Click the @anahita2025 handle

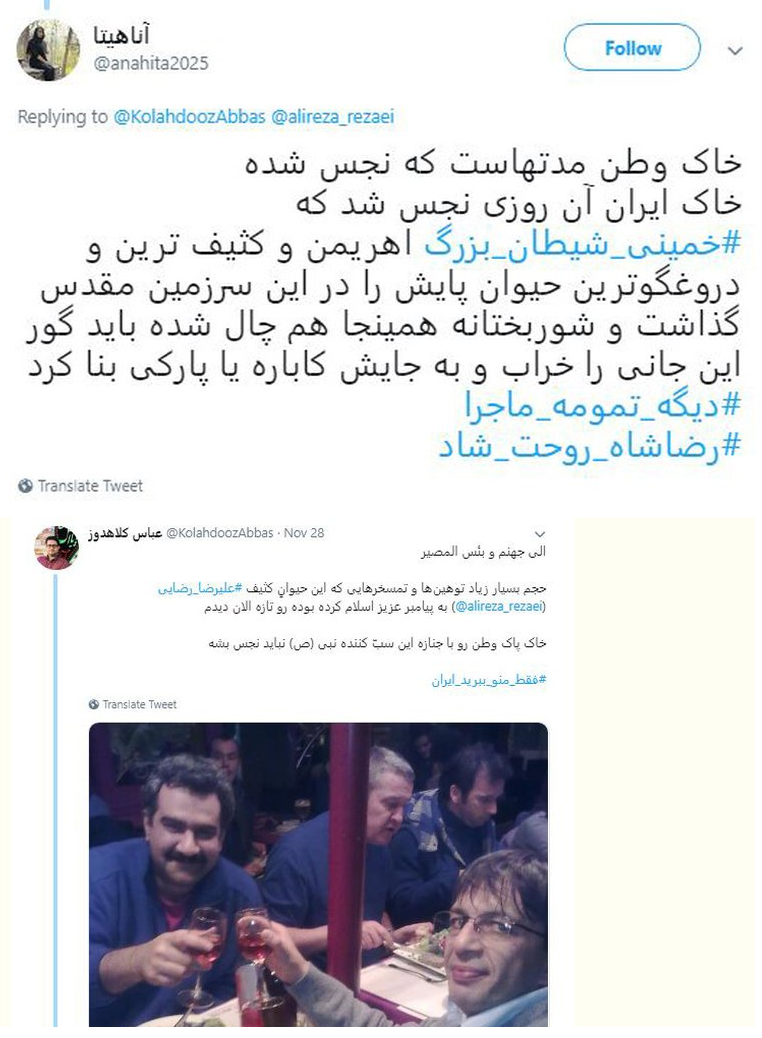coord(151,64)
